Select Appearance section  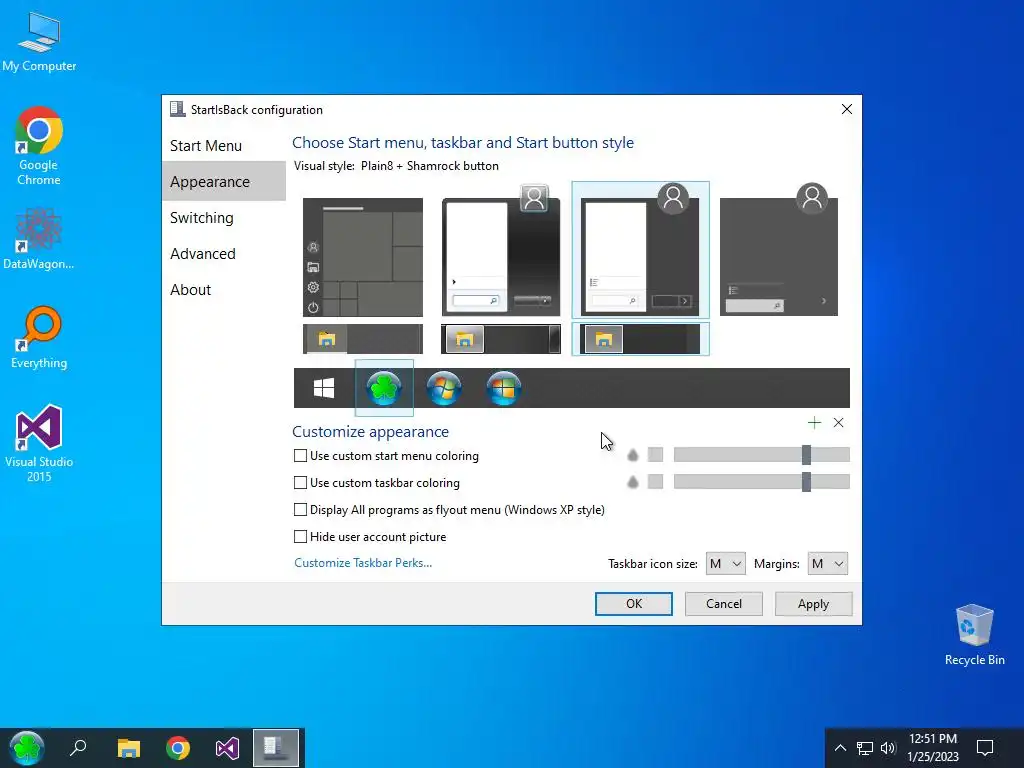(x=223, y=182)
